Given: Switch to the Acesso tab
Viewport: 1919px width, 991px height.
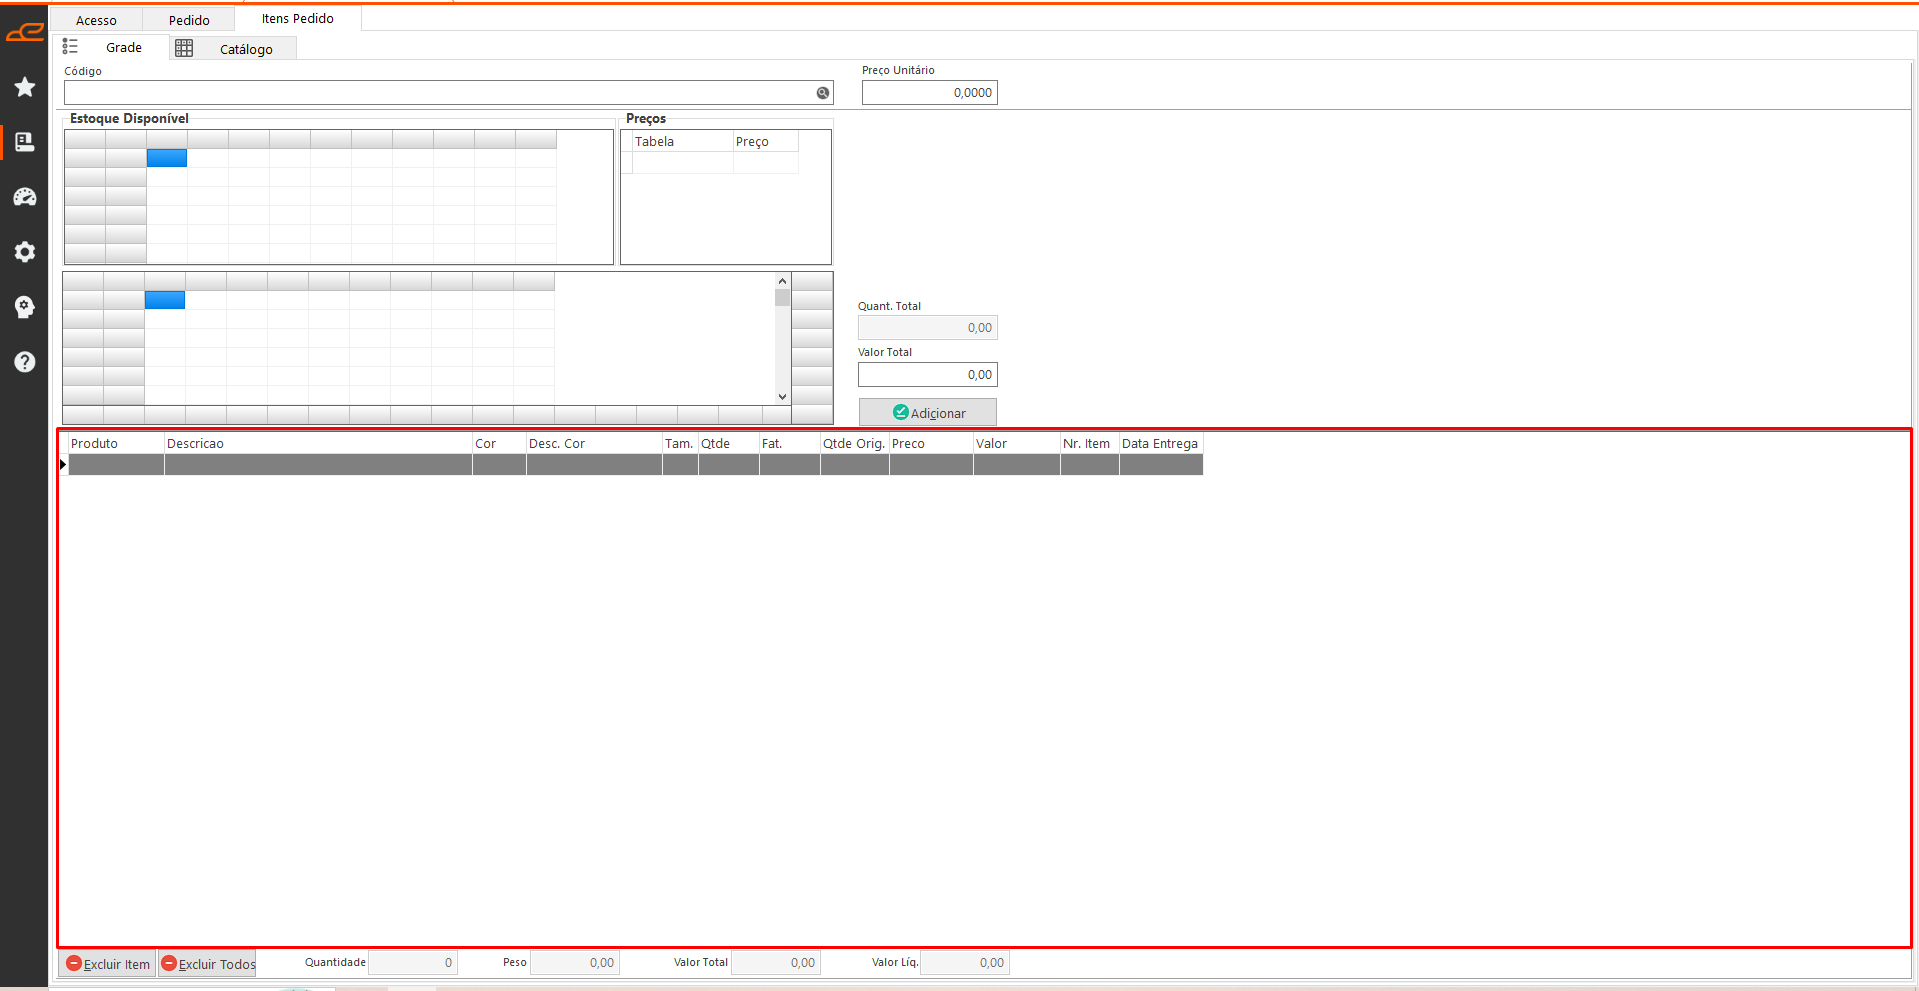Looking at the screenshot, I should (96, 20).
